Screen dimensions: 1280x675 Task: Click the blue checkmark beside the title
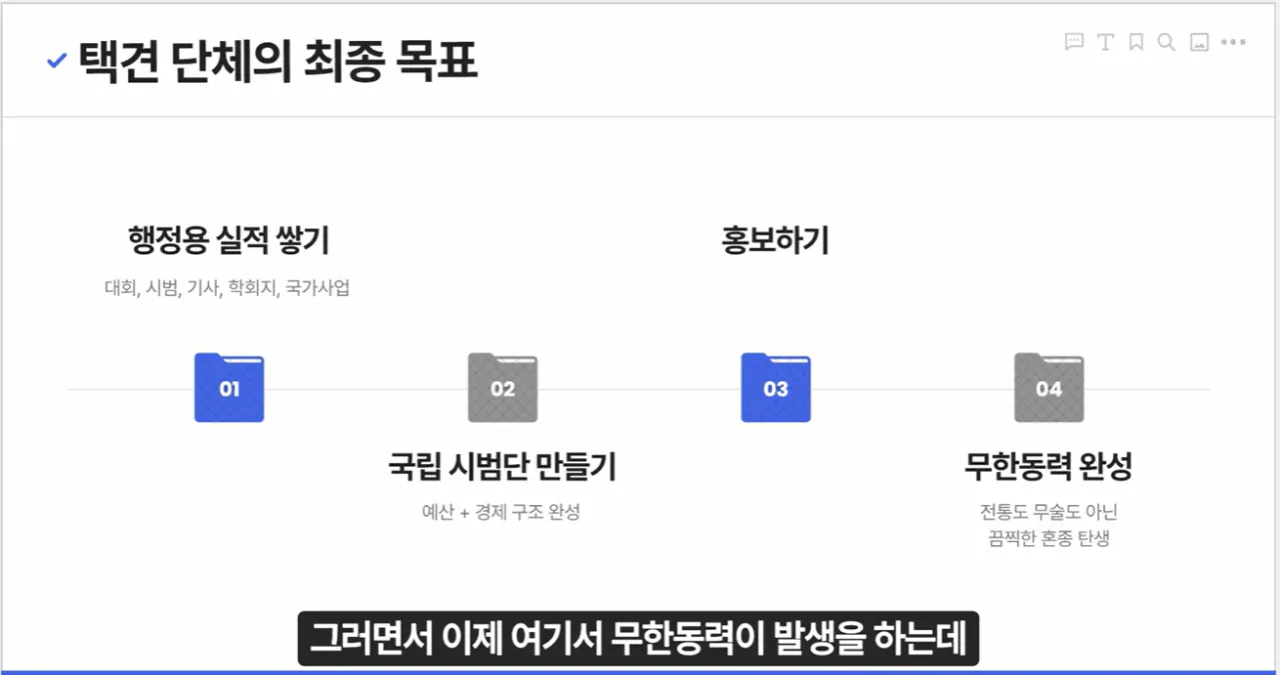pyautogui.click(x=57, y=62)
